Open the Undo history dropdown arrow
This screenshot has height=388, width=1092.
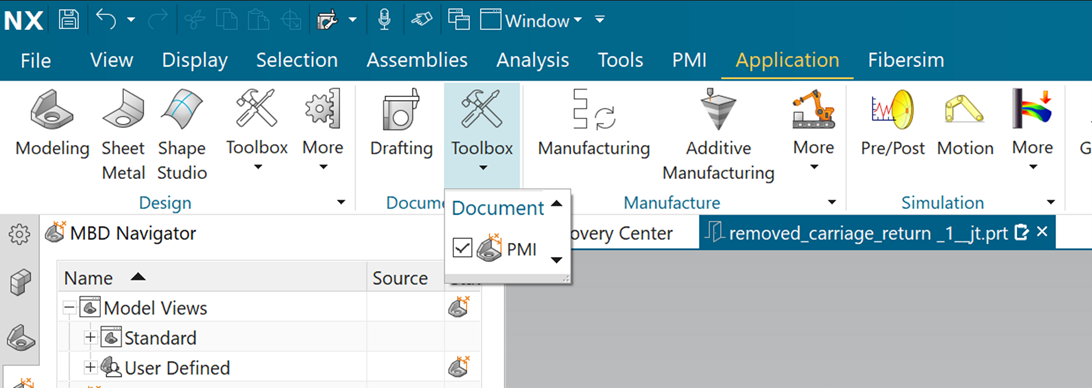pos(131,20)
